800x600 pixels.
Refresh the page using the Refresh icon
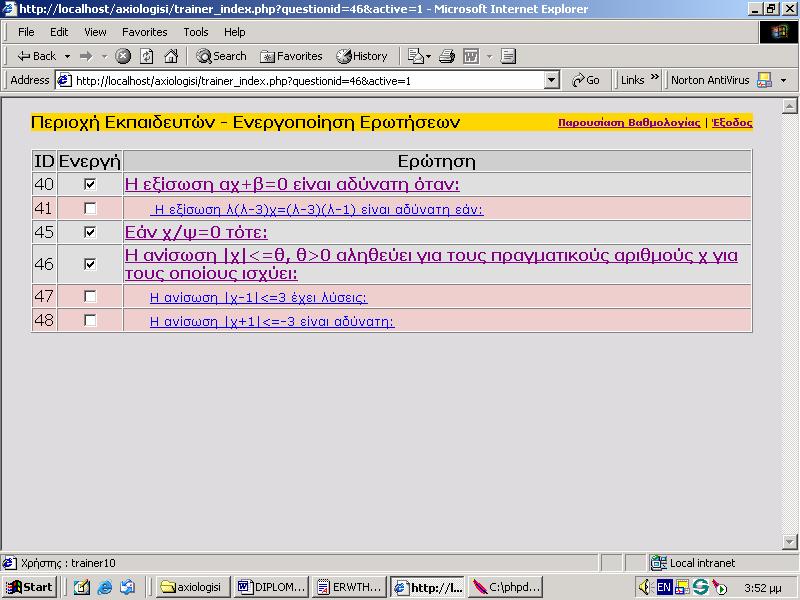147,56
